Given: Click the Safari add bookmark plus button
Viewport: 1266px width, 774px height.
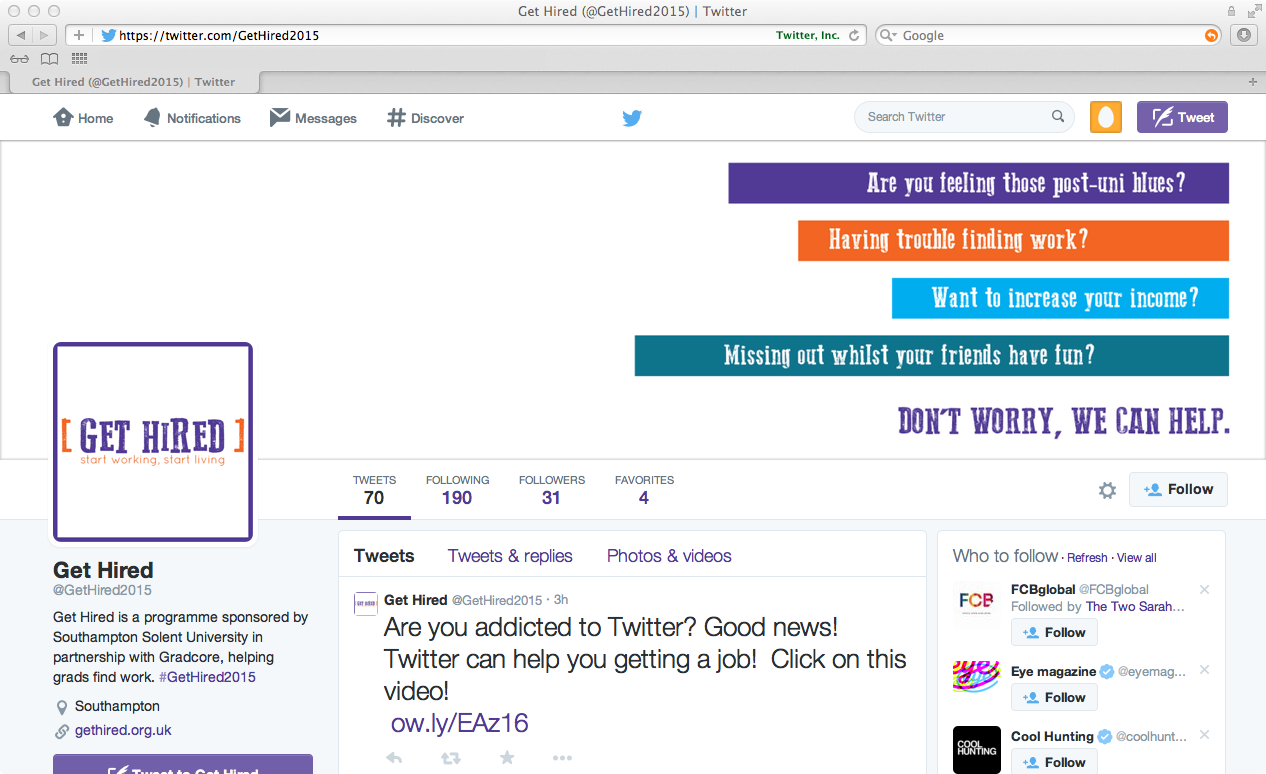Looking at the screenshot, I should tap(79, 35).
